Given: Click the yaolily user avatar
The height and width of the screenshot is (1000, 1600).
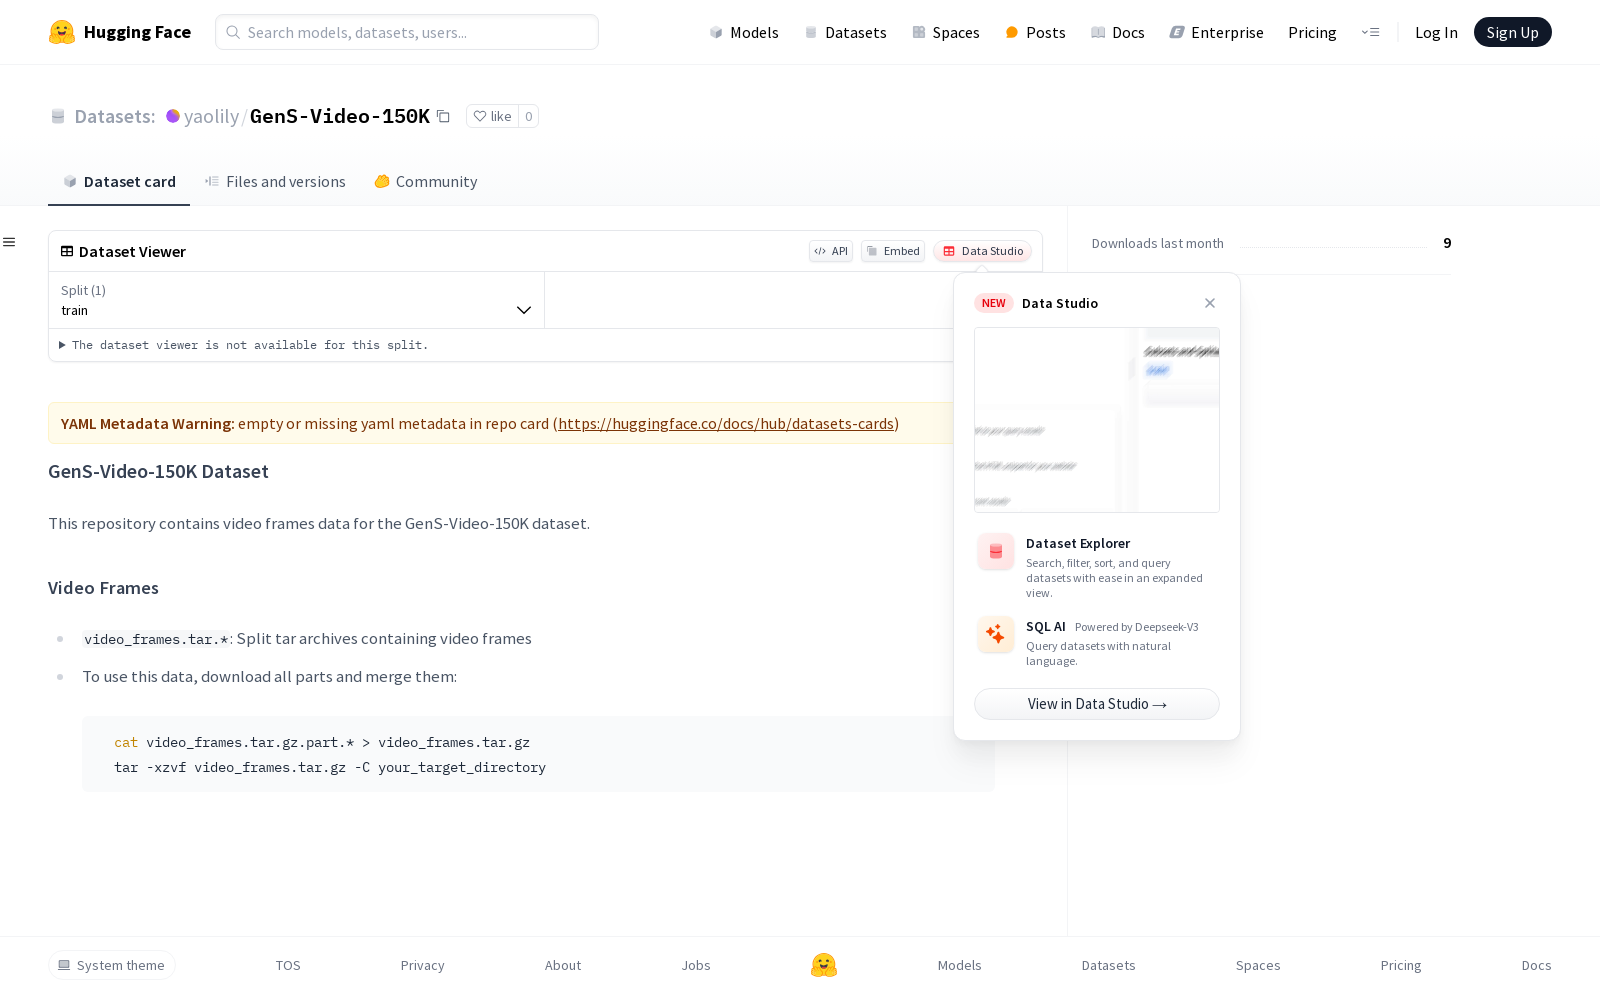Looking at the screenshot, I should click(x=173, y=117).
